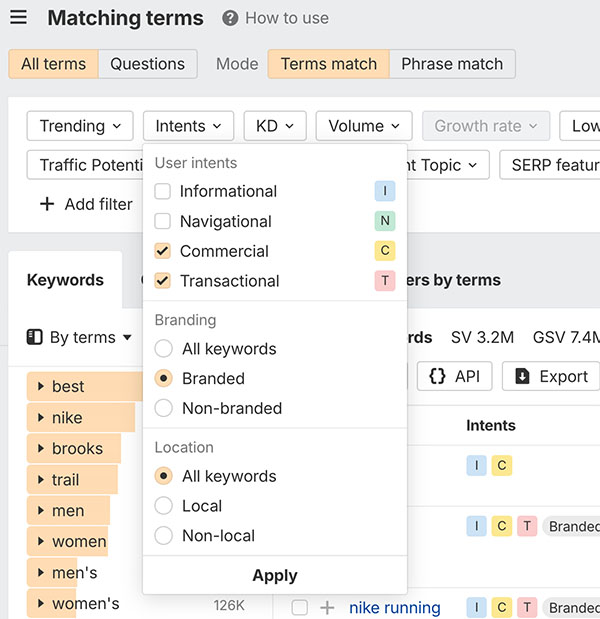Check the Navigational intent checkbox
Image resolution: width=600 pixels, height=619 pixels.
pos(163,221)
